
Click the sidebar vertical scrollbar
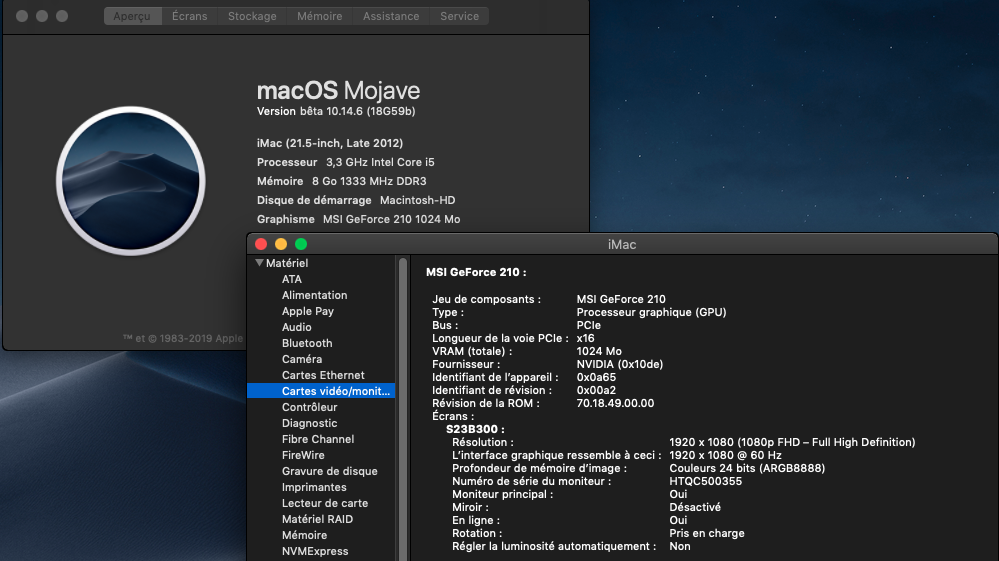pyautogui.click(x=403, y=408)
